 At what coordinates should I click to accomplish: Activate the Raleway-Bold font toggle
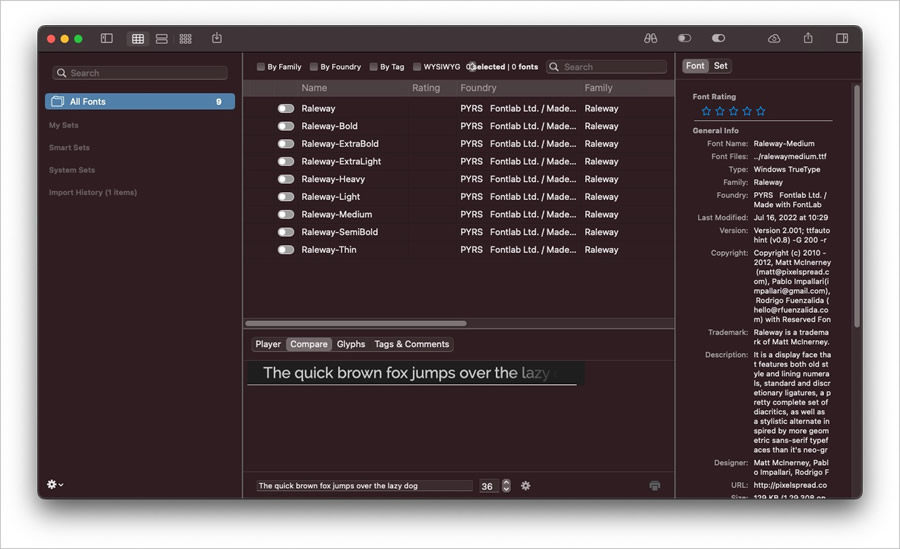[286, 126]
